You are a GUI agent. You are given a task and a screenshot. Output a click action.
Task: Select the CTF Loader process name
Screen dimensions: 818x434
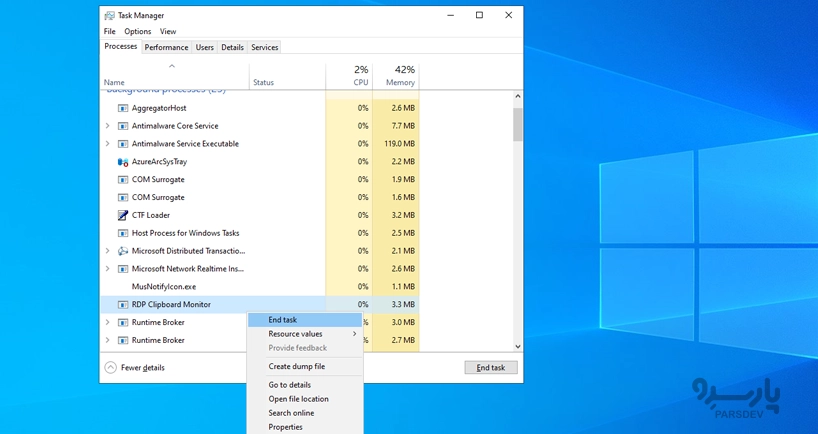pos(151,215)
